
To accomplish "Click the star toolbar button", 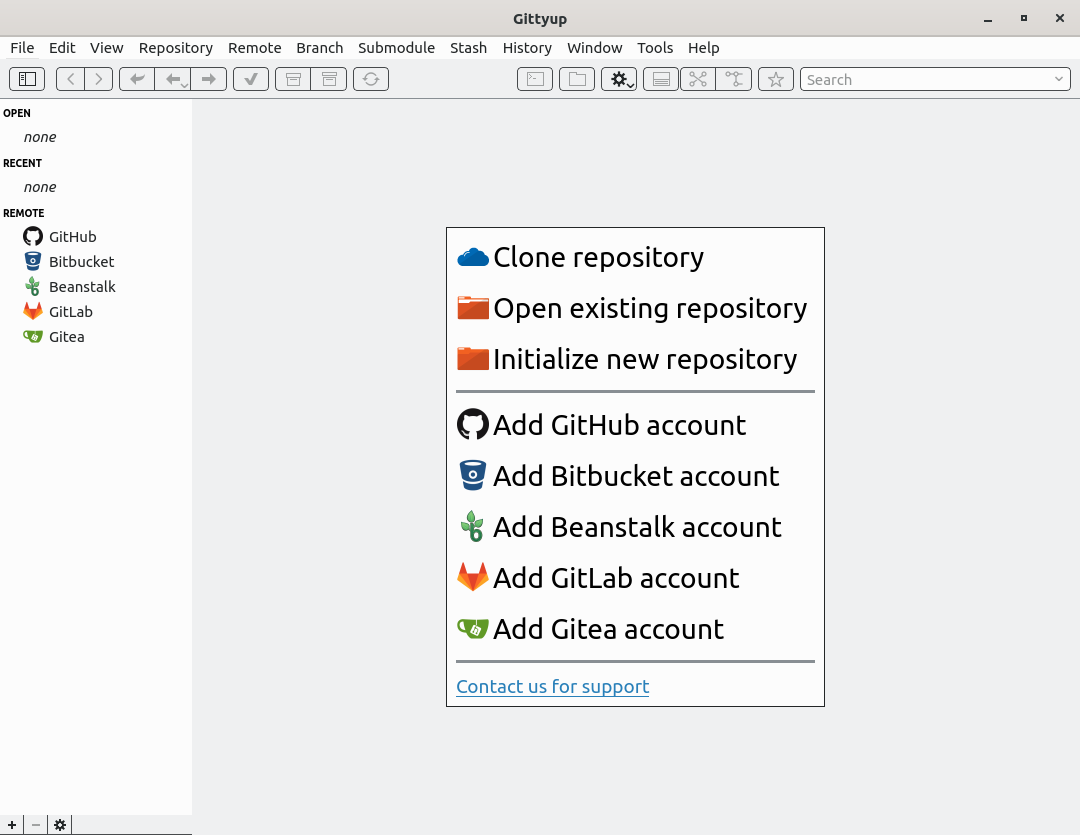I will click(776, 79).
